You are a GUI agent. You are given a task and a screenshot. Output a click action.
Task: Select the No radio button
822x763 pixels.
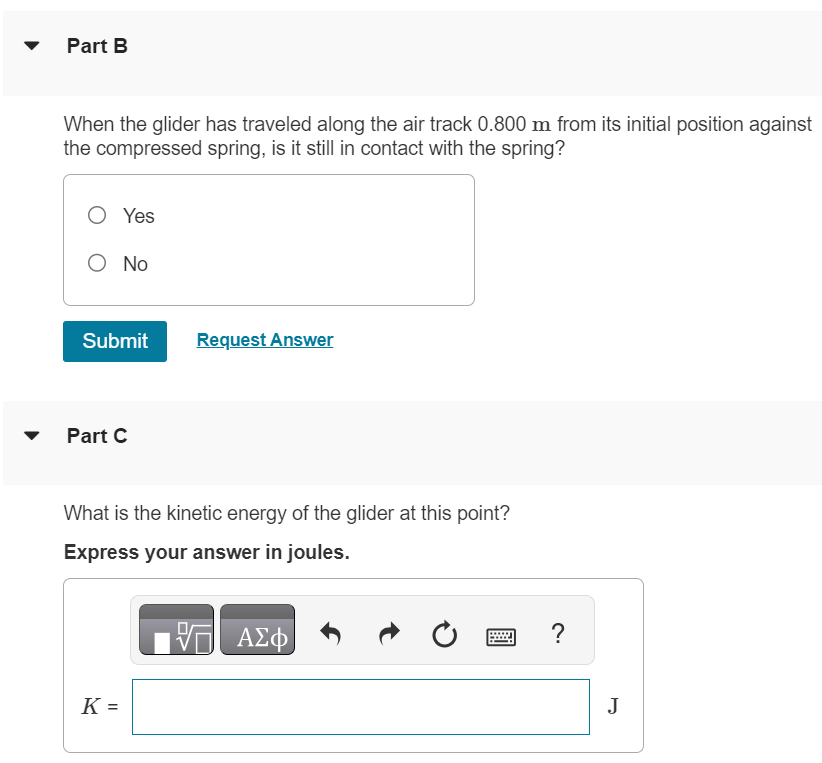[97, 263]
